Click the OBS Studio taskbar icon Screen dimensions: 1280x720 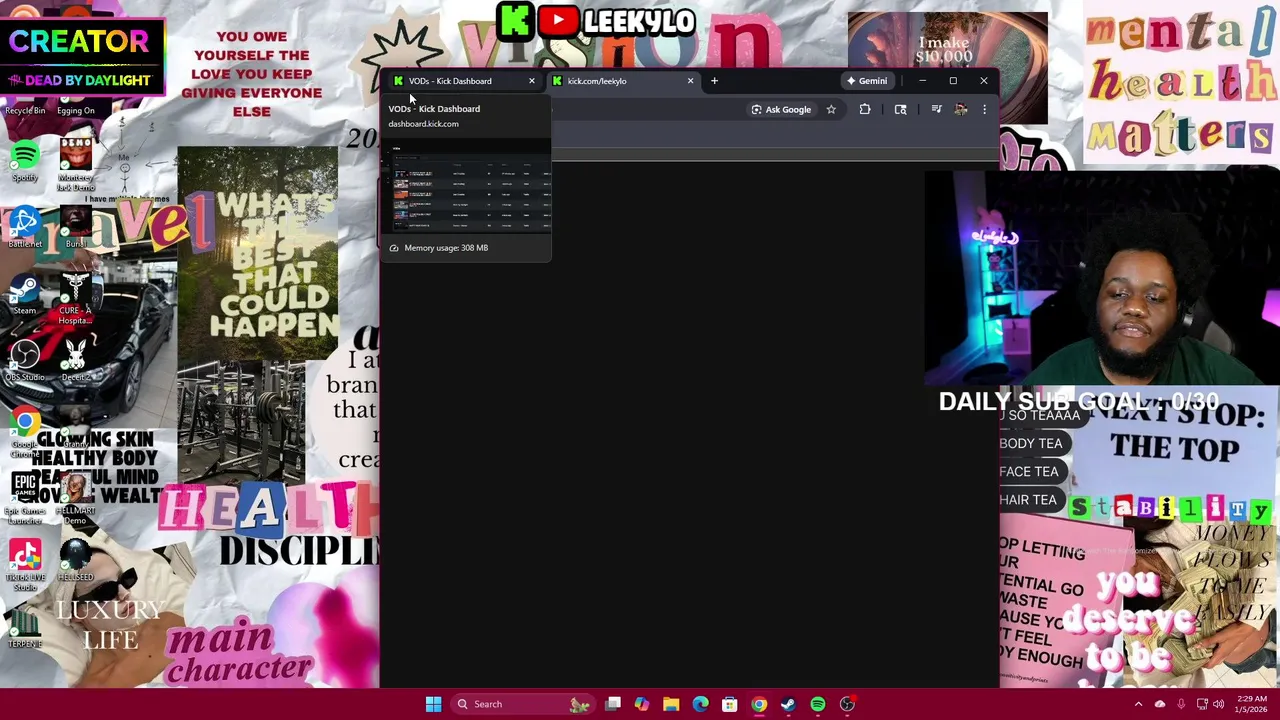[x=847, y=704]
